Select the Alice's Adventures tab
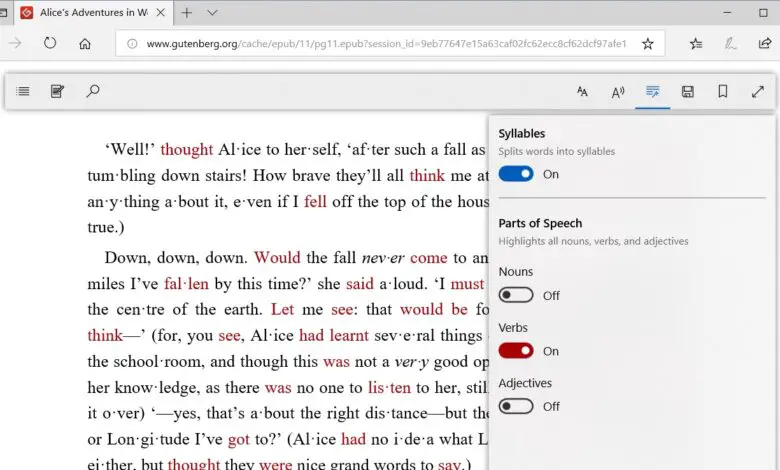 (x=94, y=13)
